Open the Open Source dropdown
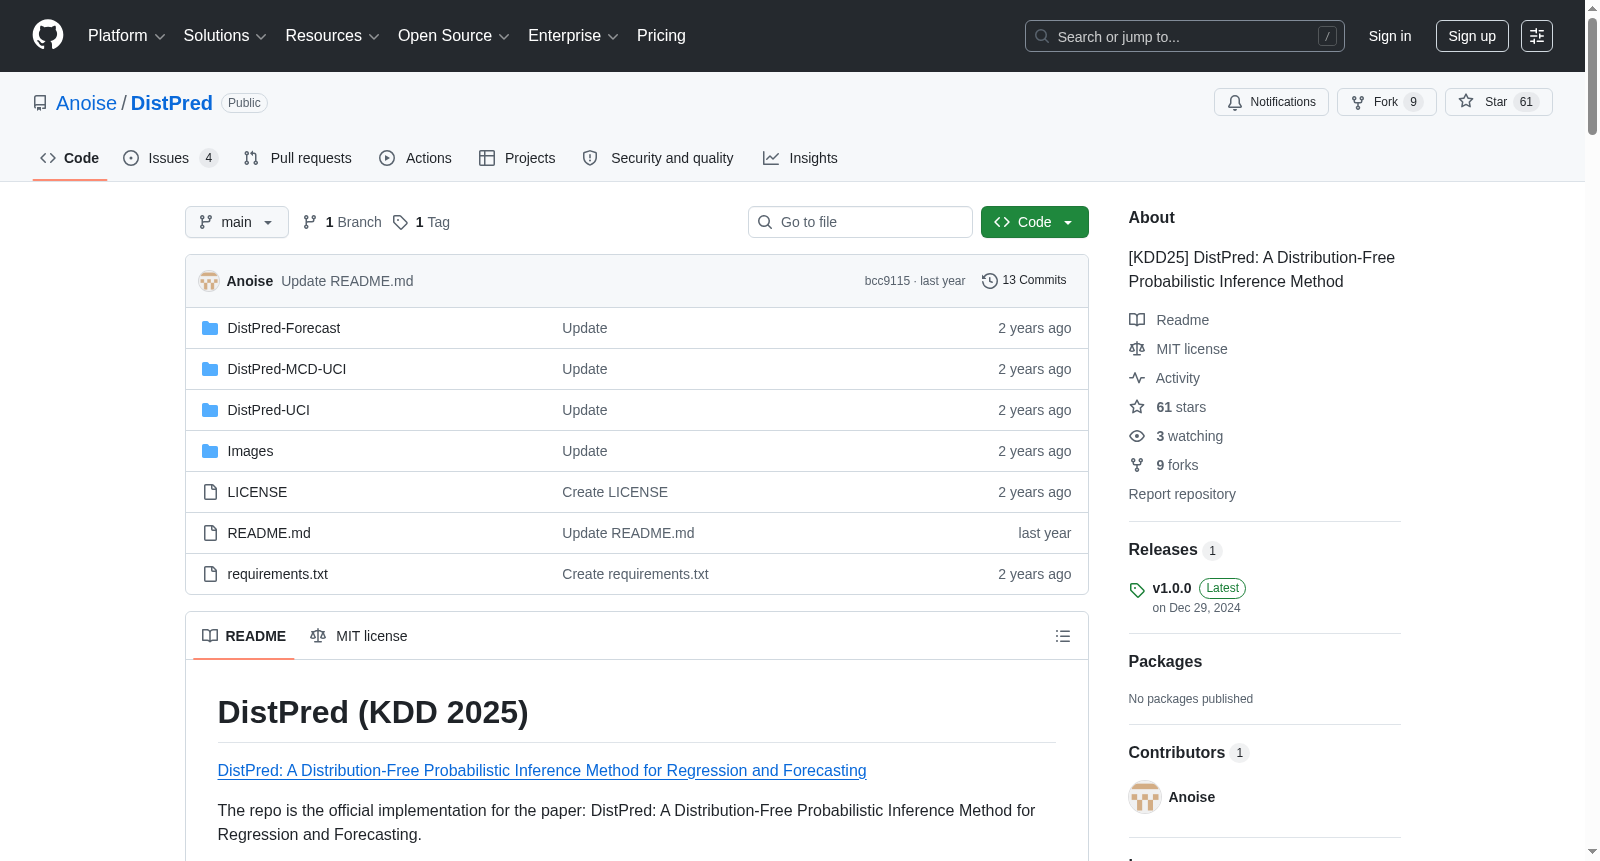The height and width of the screenshot is (861, 1600). pyautogui.click(x=453, y=36)
